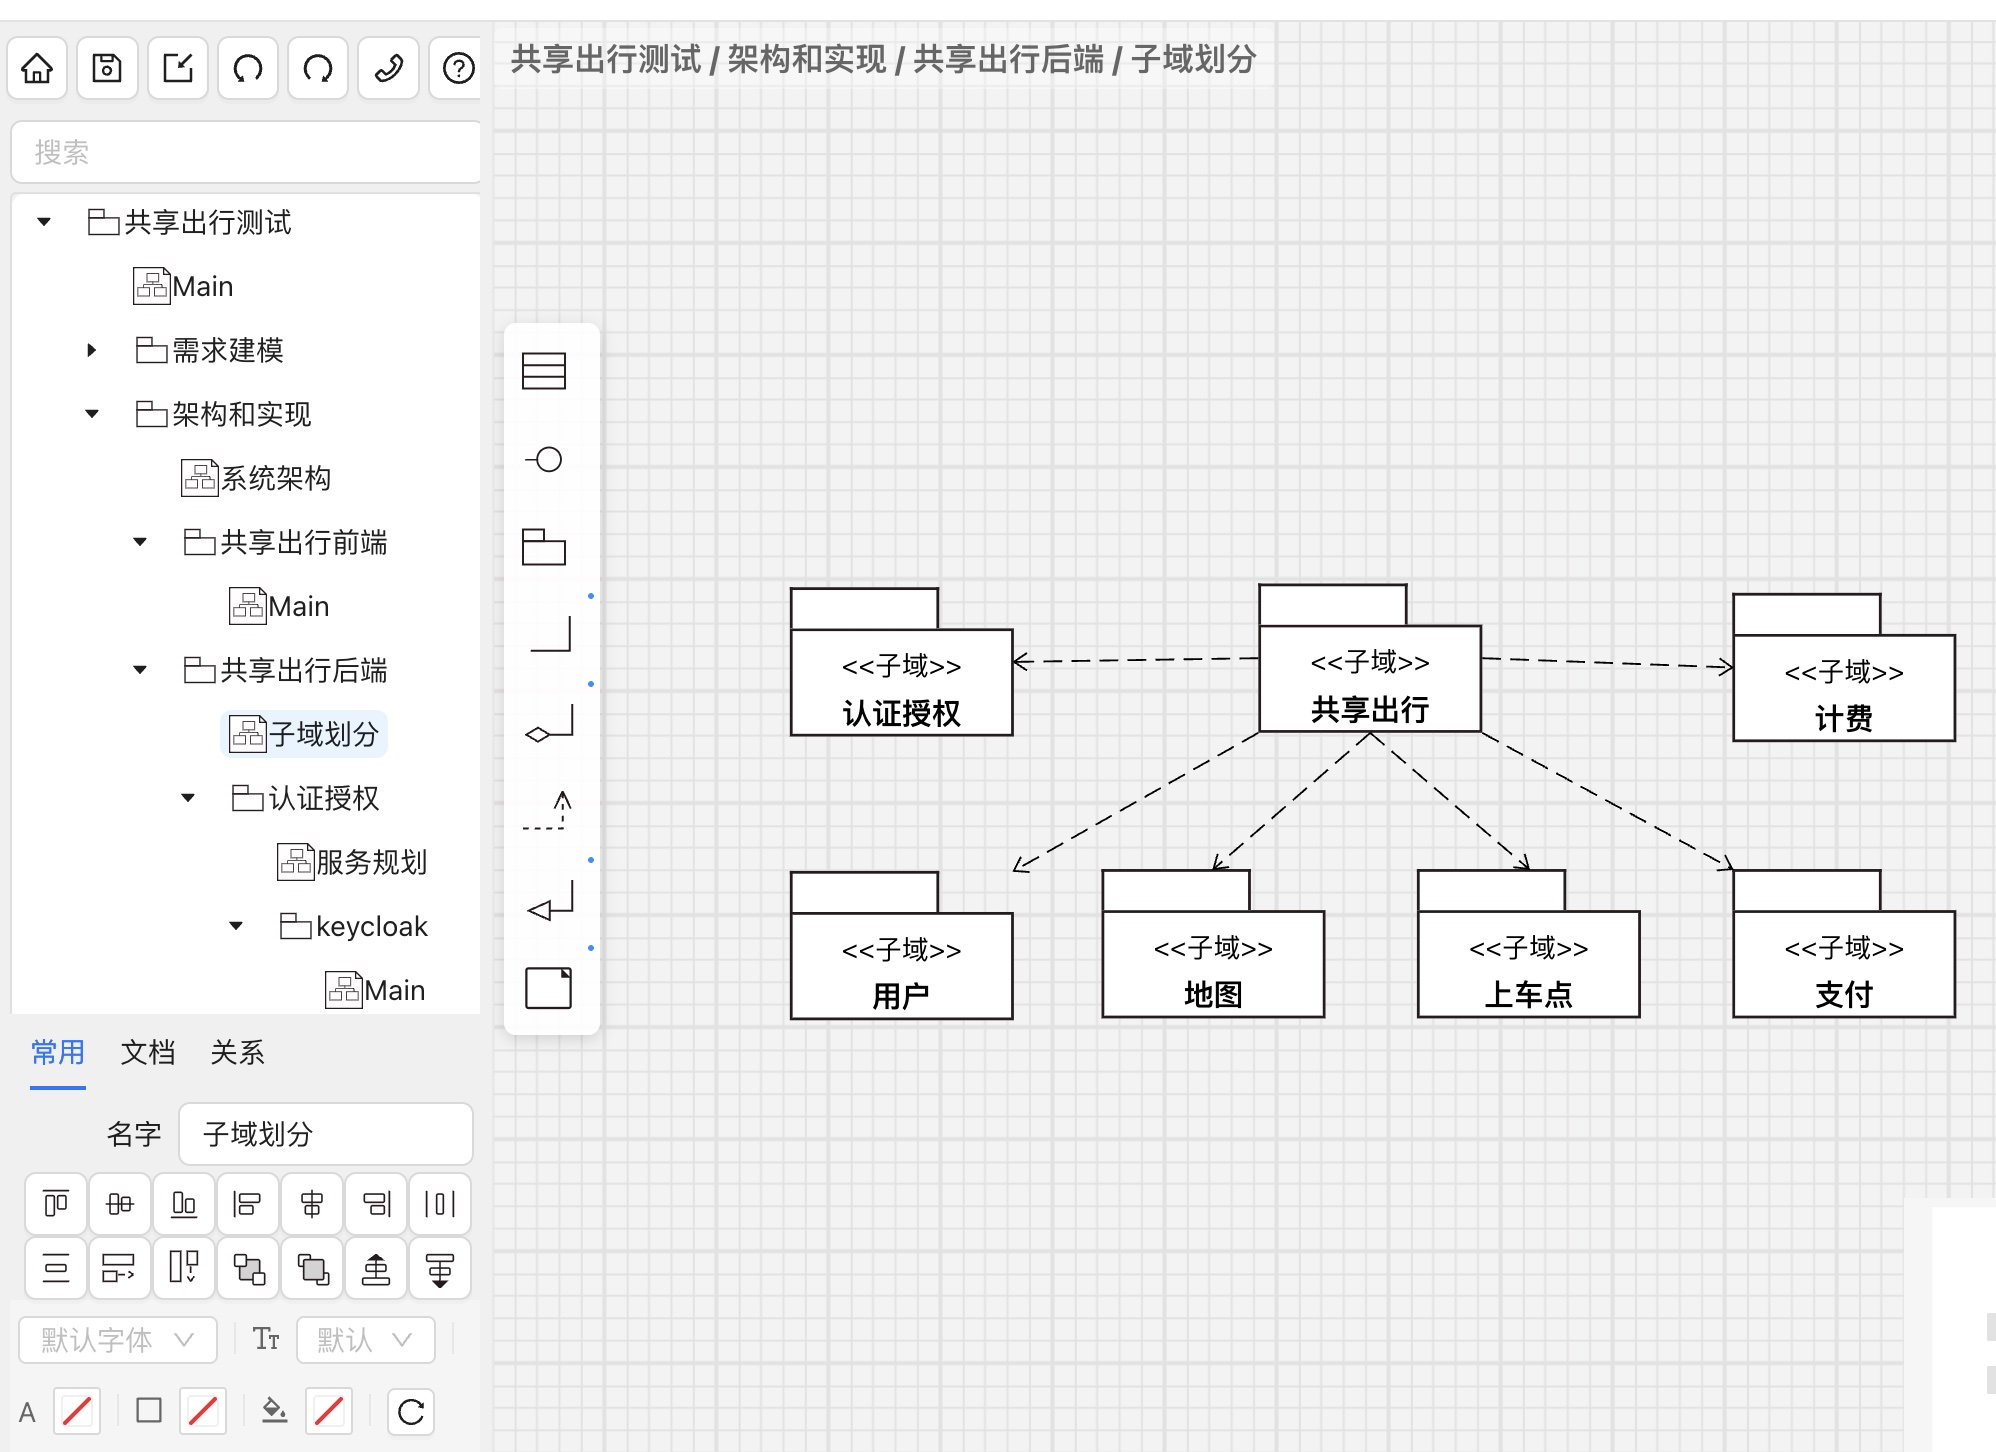Image resolution: width=1996 pixels, height=1452 pixels.
Task: Expand the 需求建模 folder
Action: tap(92, 350)
